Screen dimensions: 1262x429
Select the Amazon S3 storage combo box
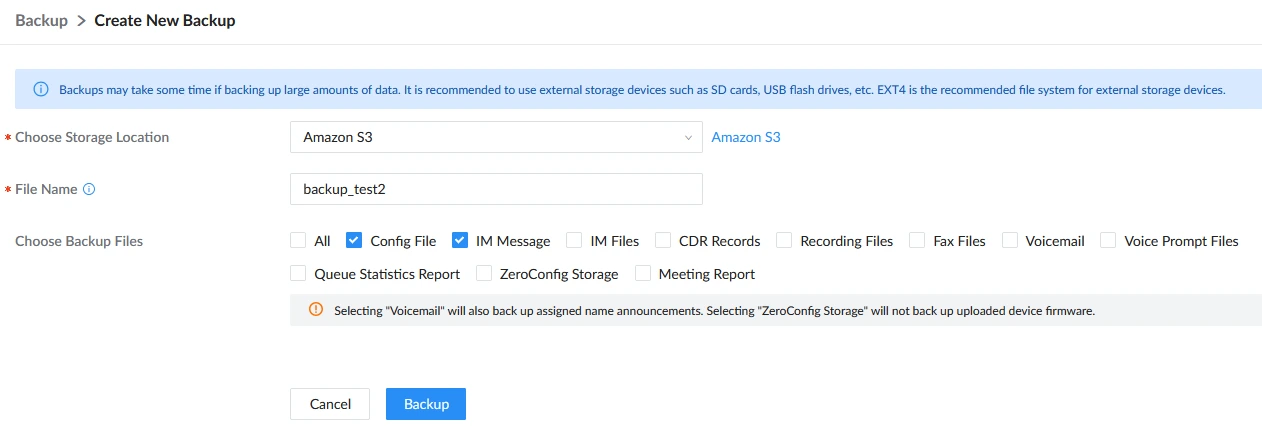[x=496, y=137]
